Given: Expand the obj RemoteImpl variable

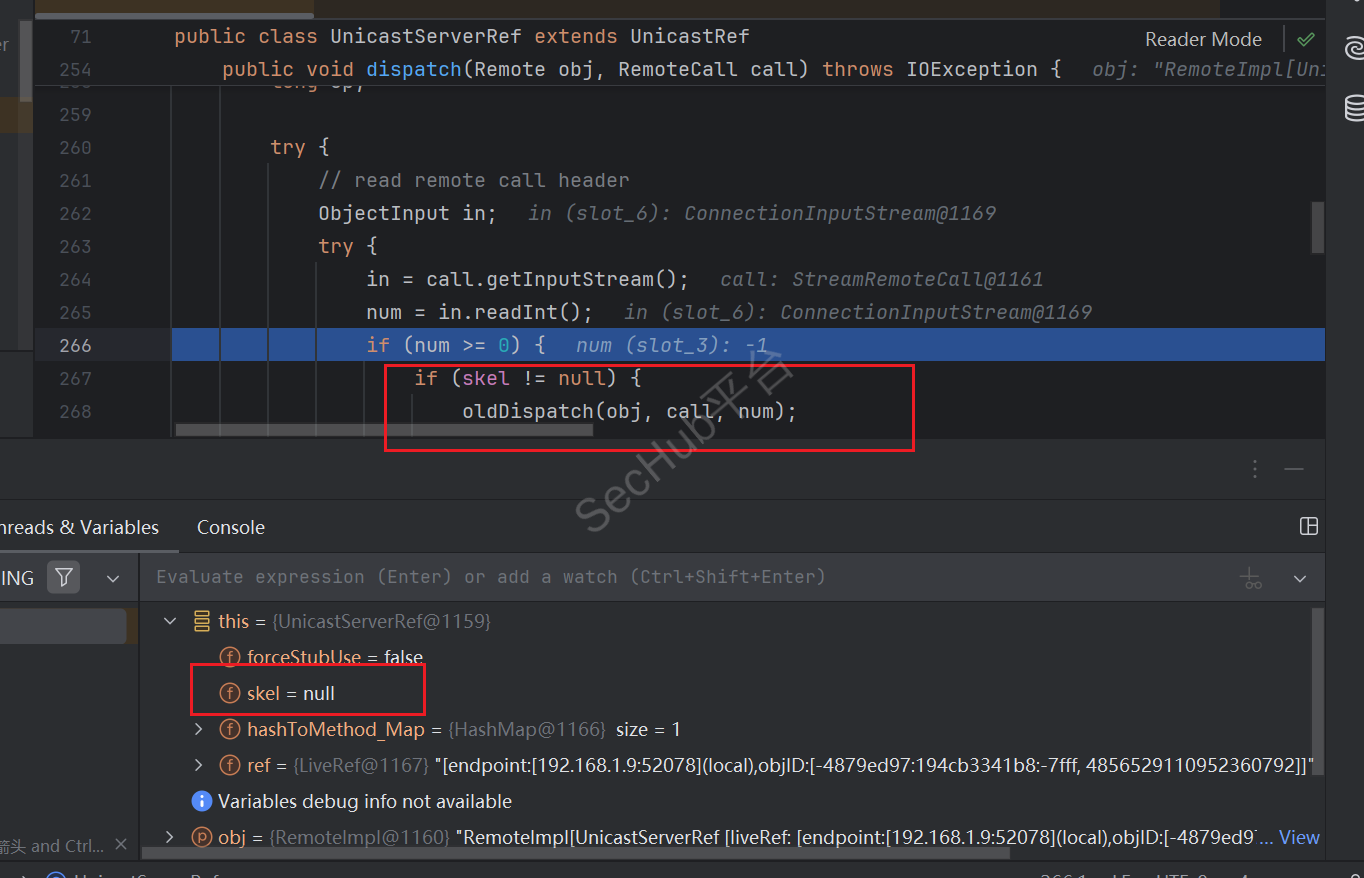Looking at the screenshot, I should [169, 838].
